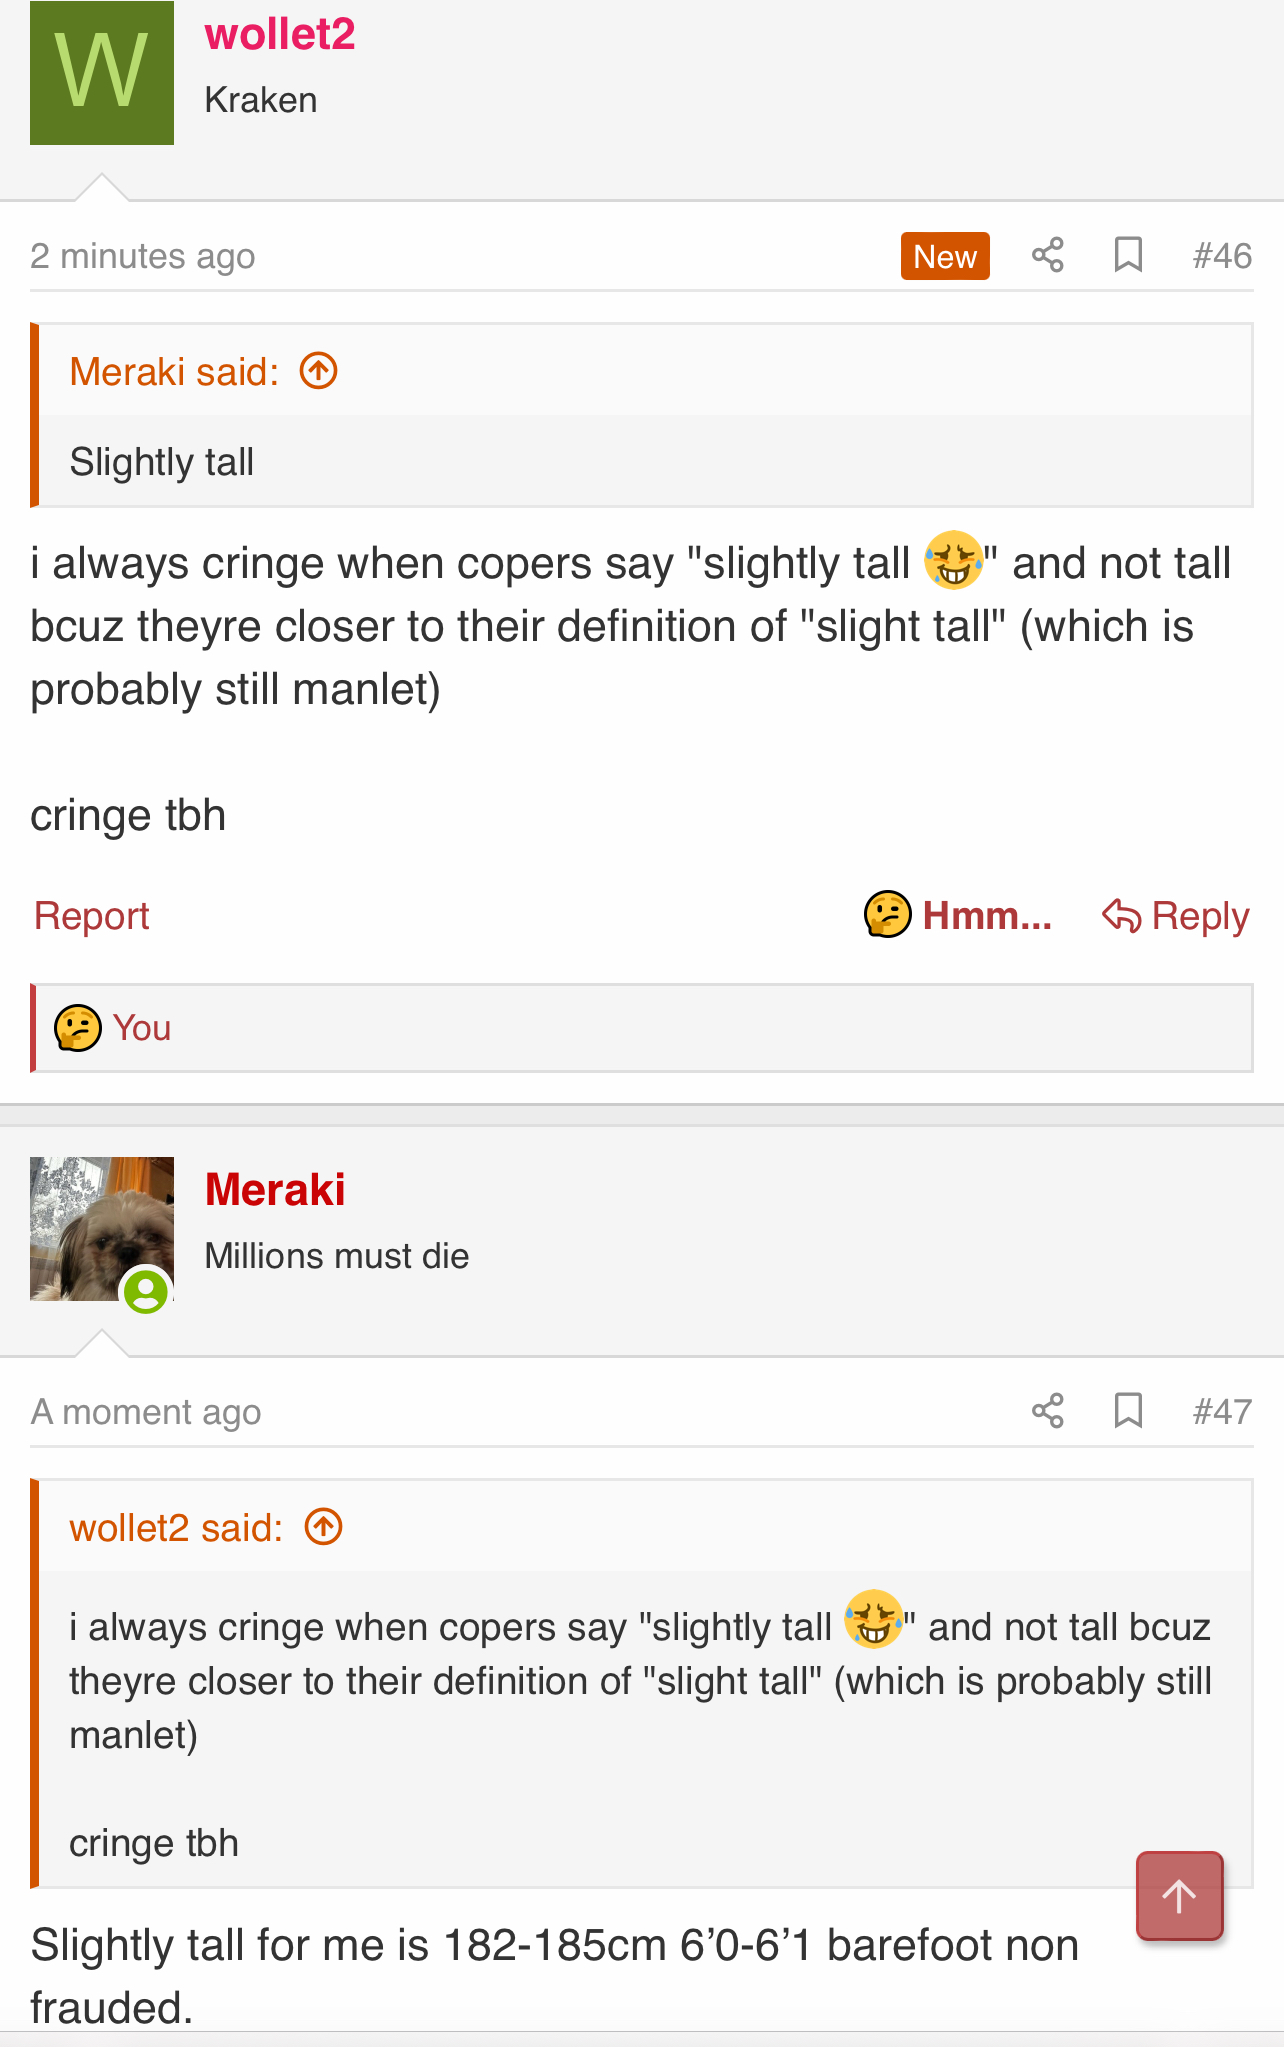1284x2047 pixels.
Task: Toggle the Hmm... reaction on post #46
Action: (x=958, y=915)
